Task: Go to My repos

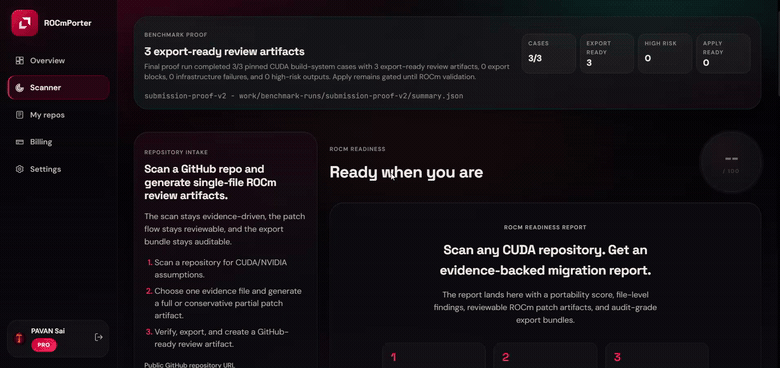Action: (x=59, y=115)
